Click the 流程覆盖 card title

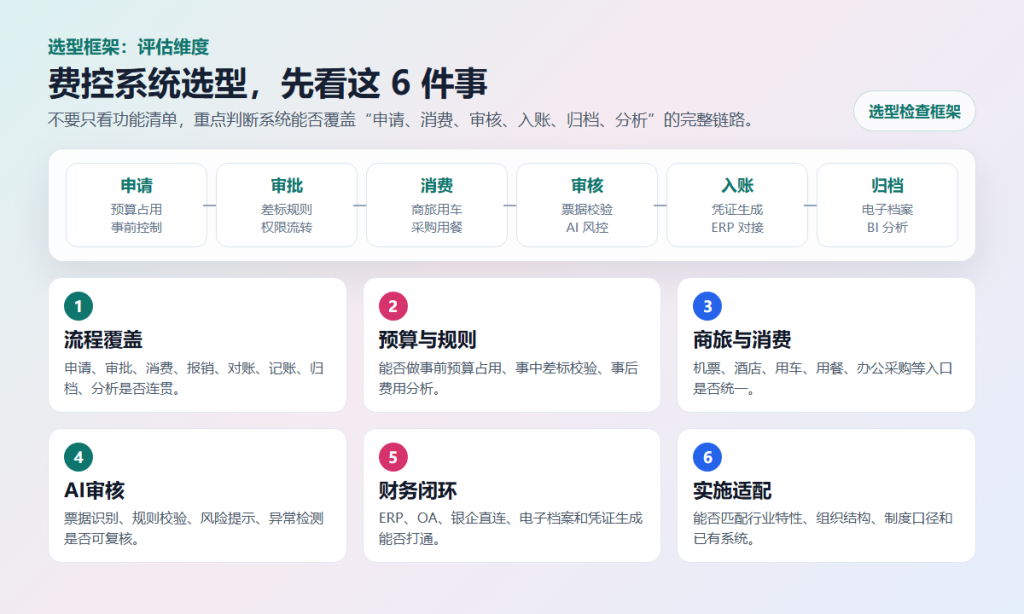coord(103,340)
